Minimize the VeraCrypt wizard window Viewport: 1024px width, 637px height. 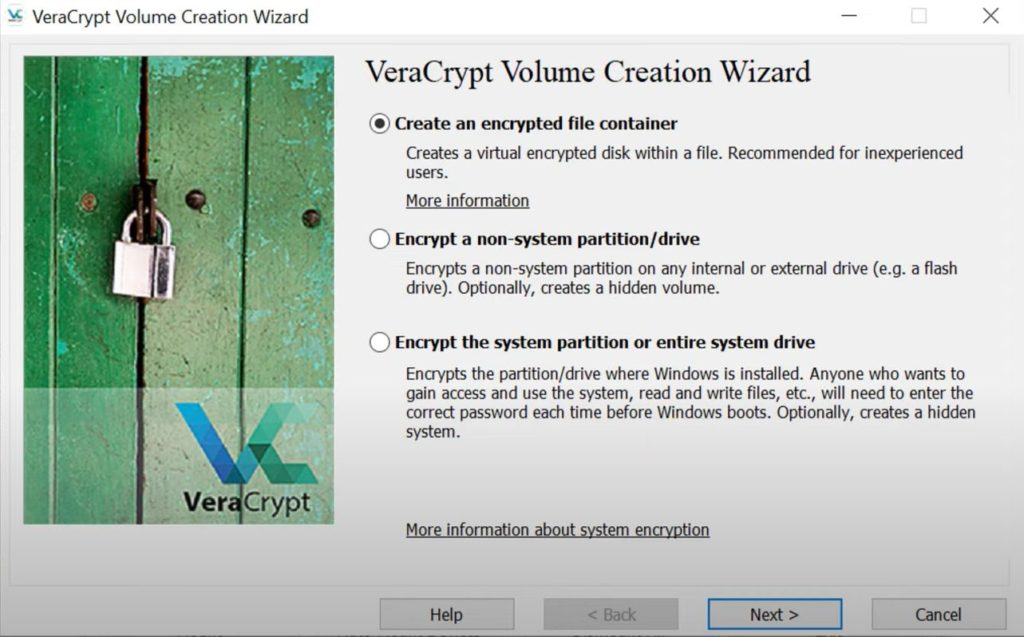pyautogui.click(x=849, y=16)
